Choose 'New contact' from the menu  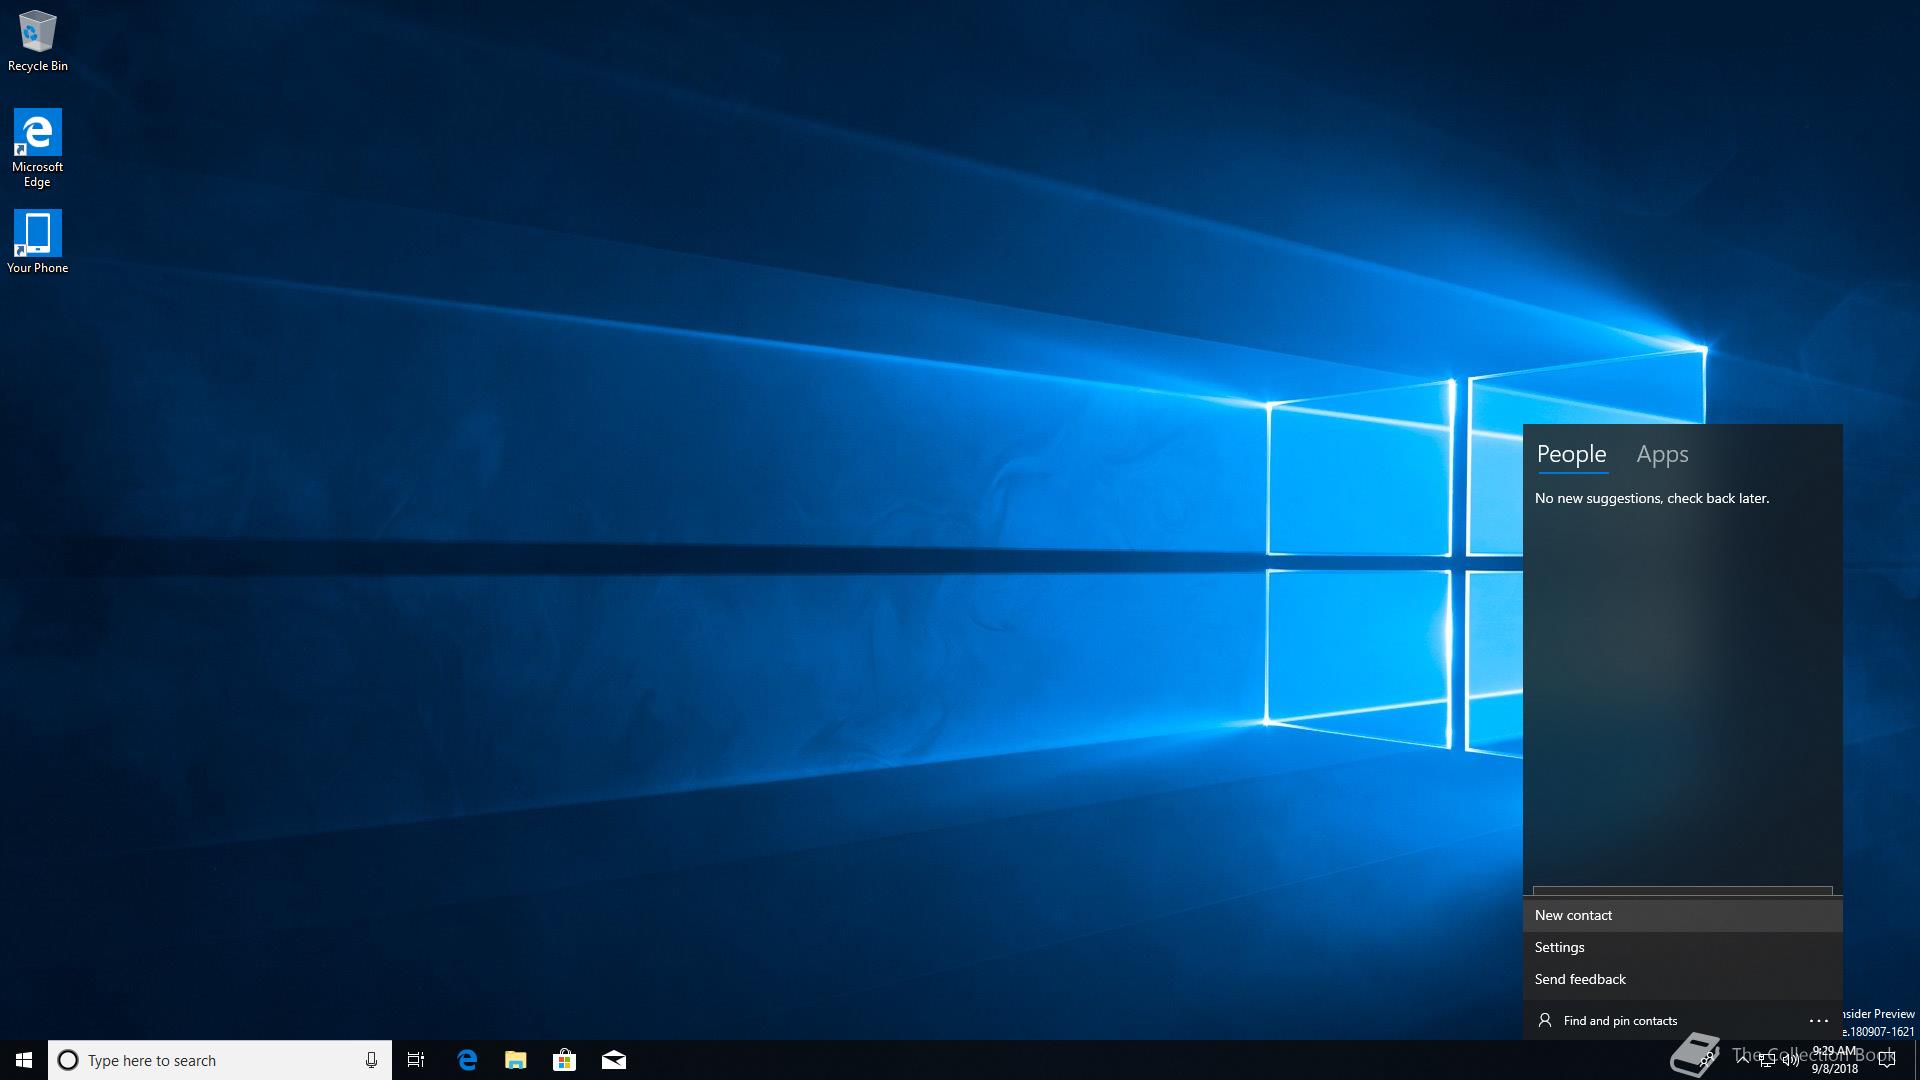pos(1682,915)
